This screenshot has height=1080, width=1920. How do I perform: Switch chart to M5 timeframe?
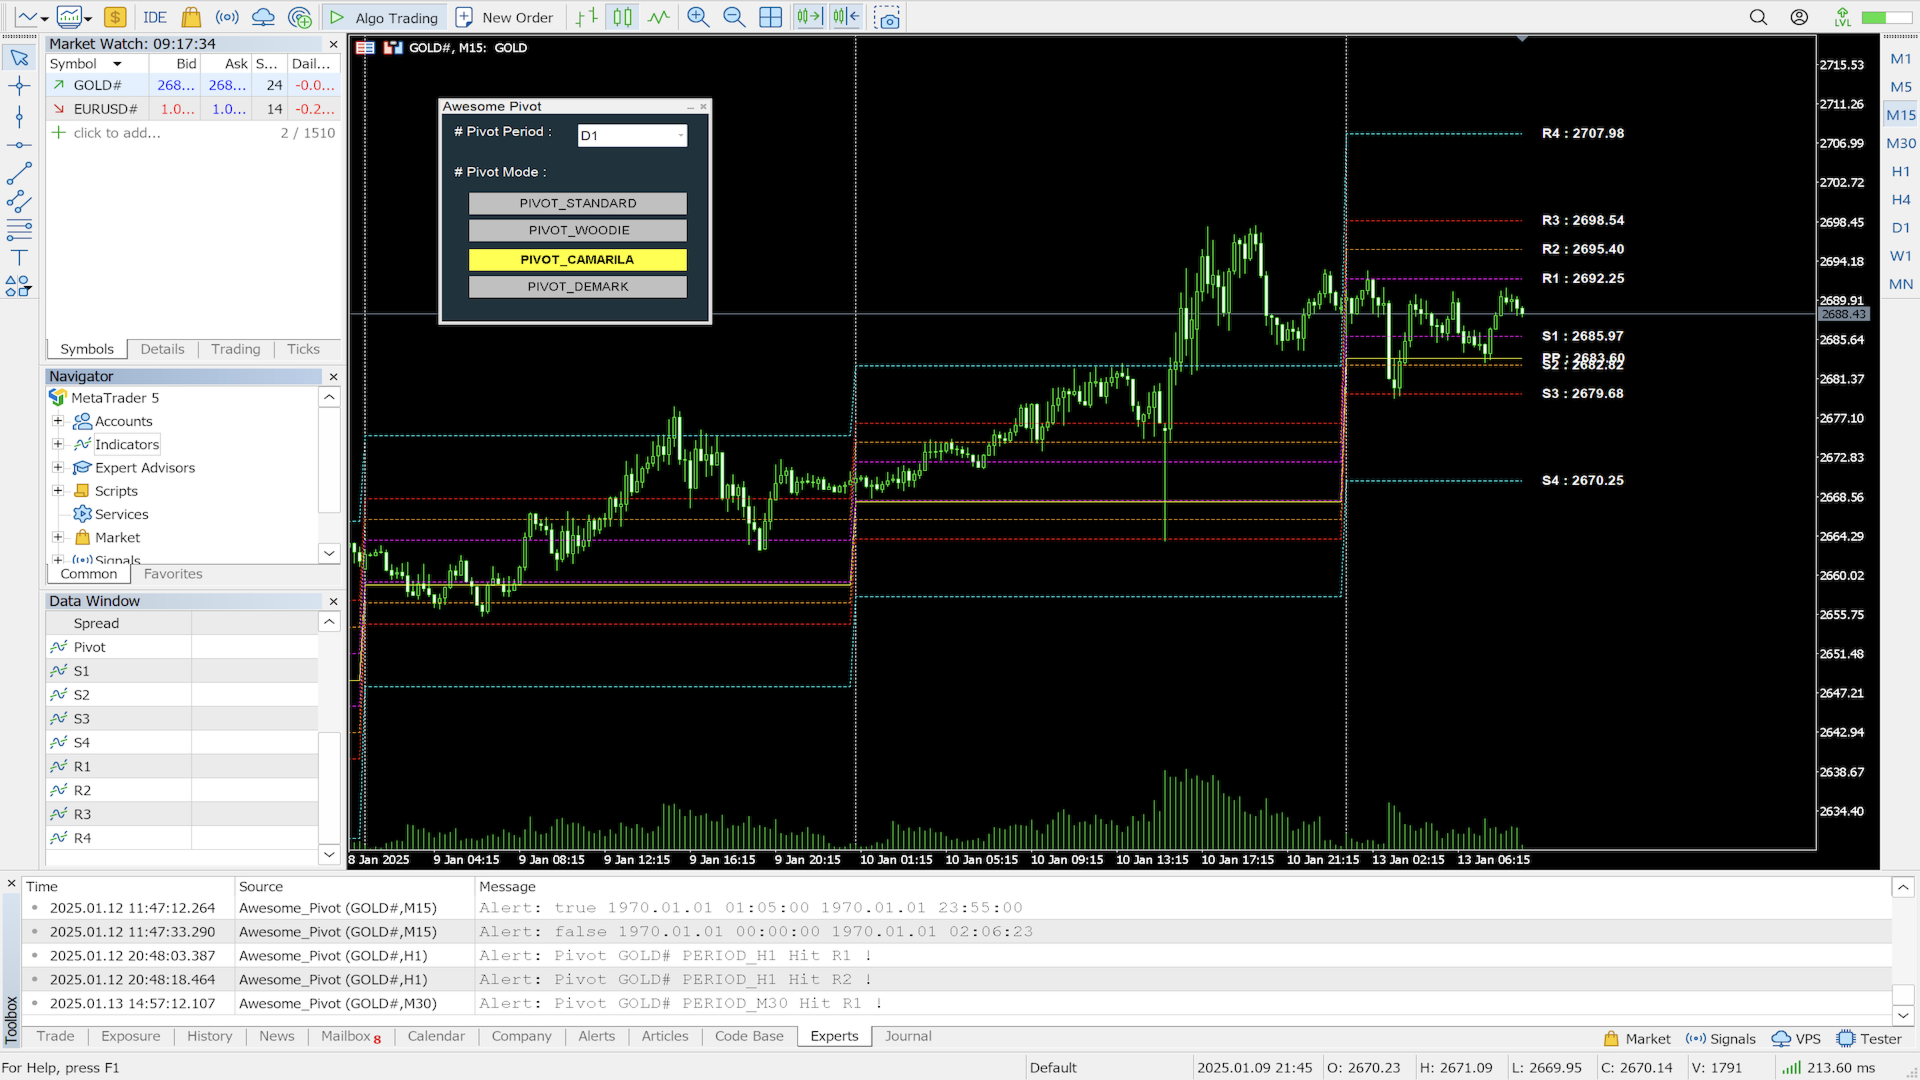pyautogui.click(x=1900, y=87)
